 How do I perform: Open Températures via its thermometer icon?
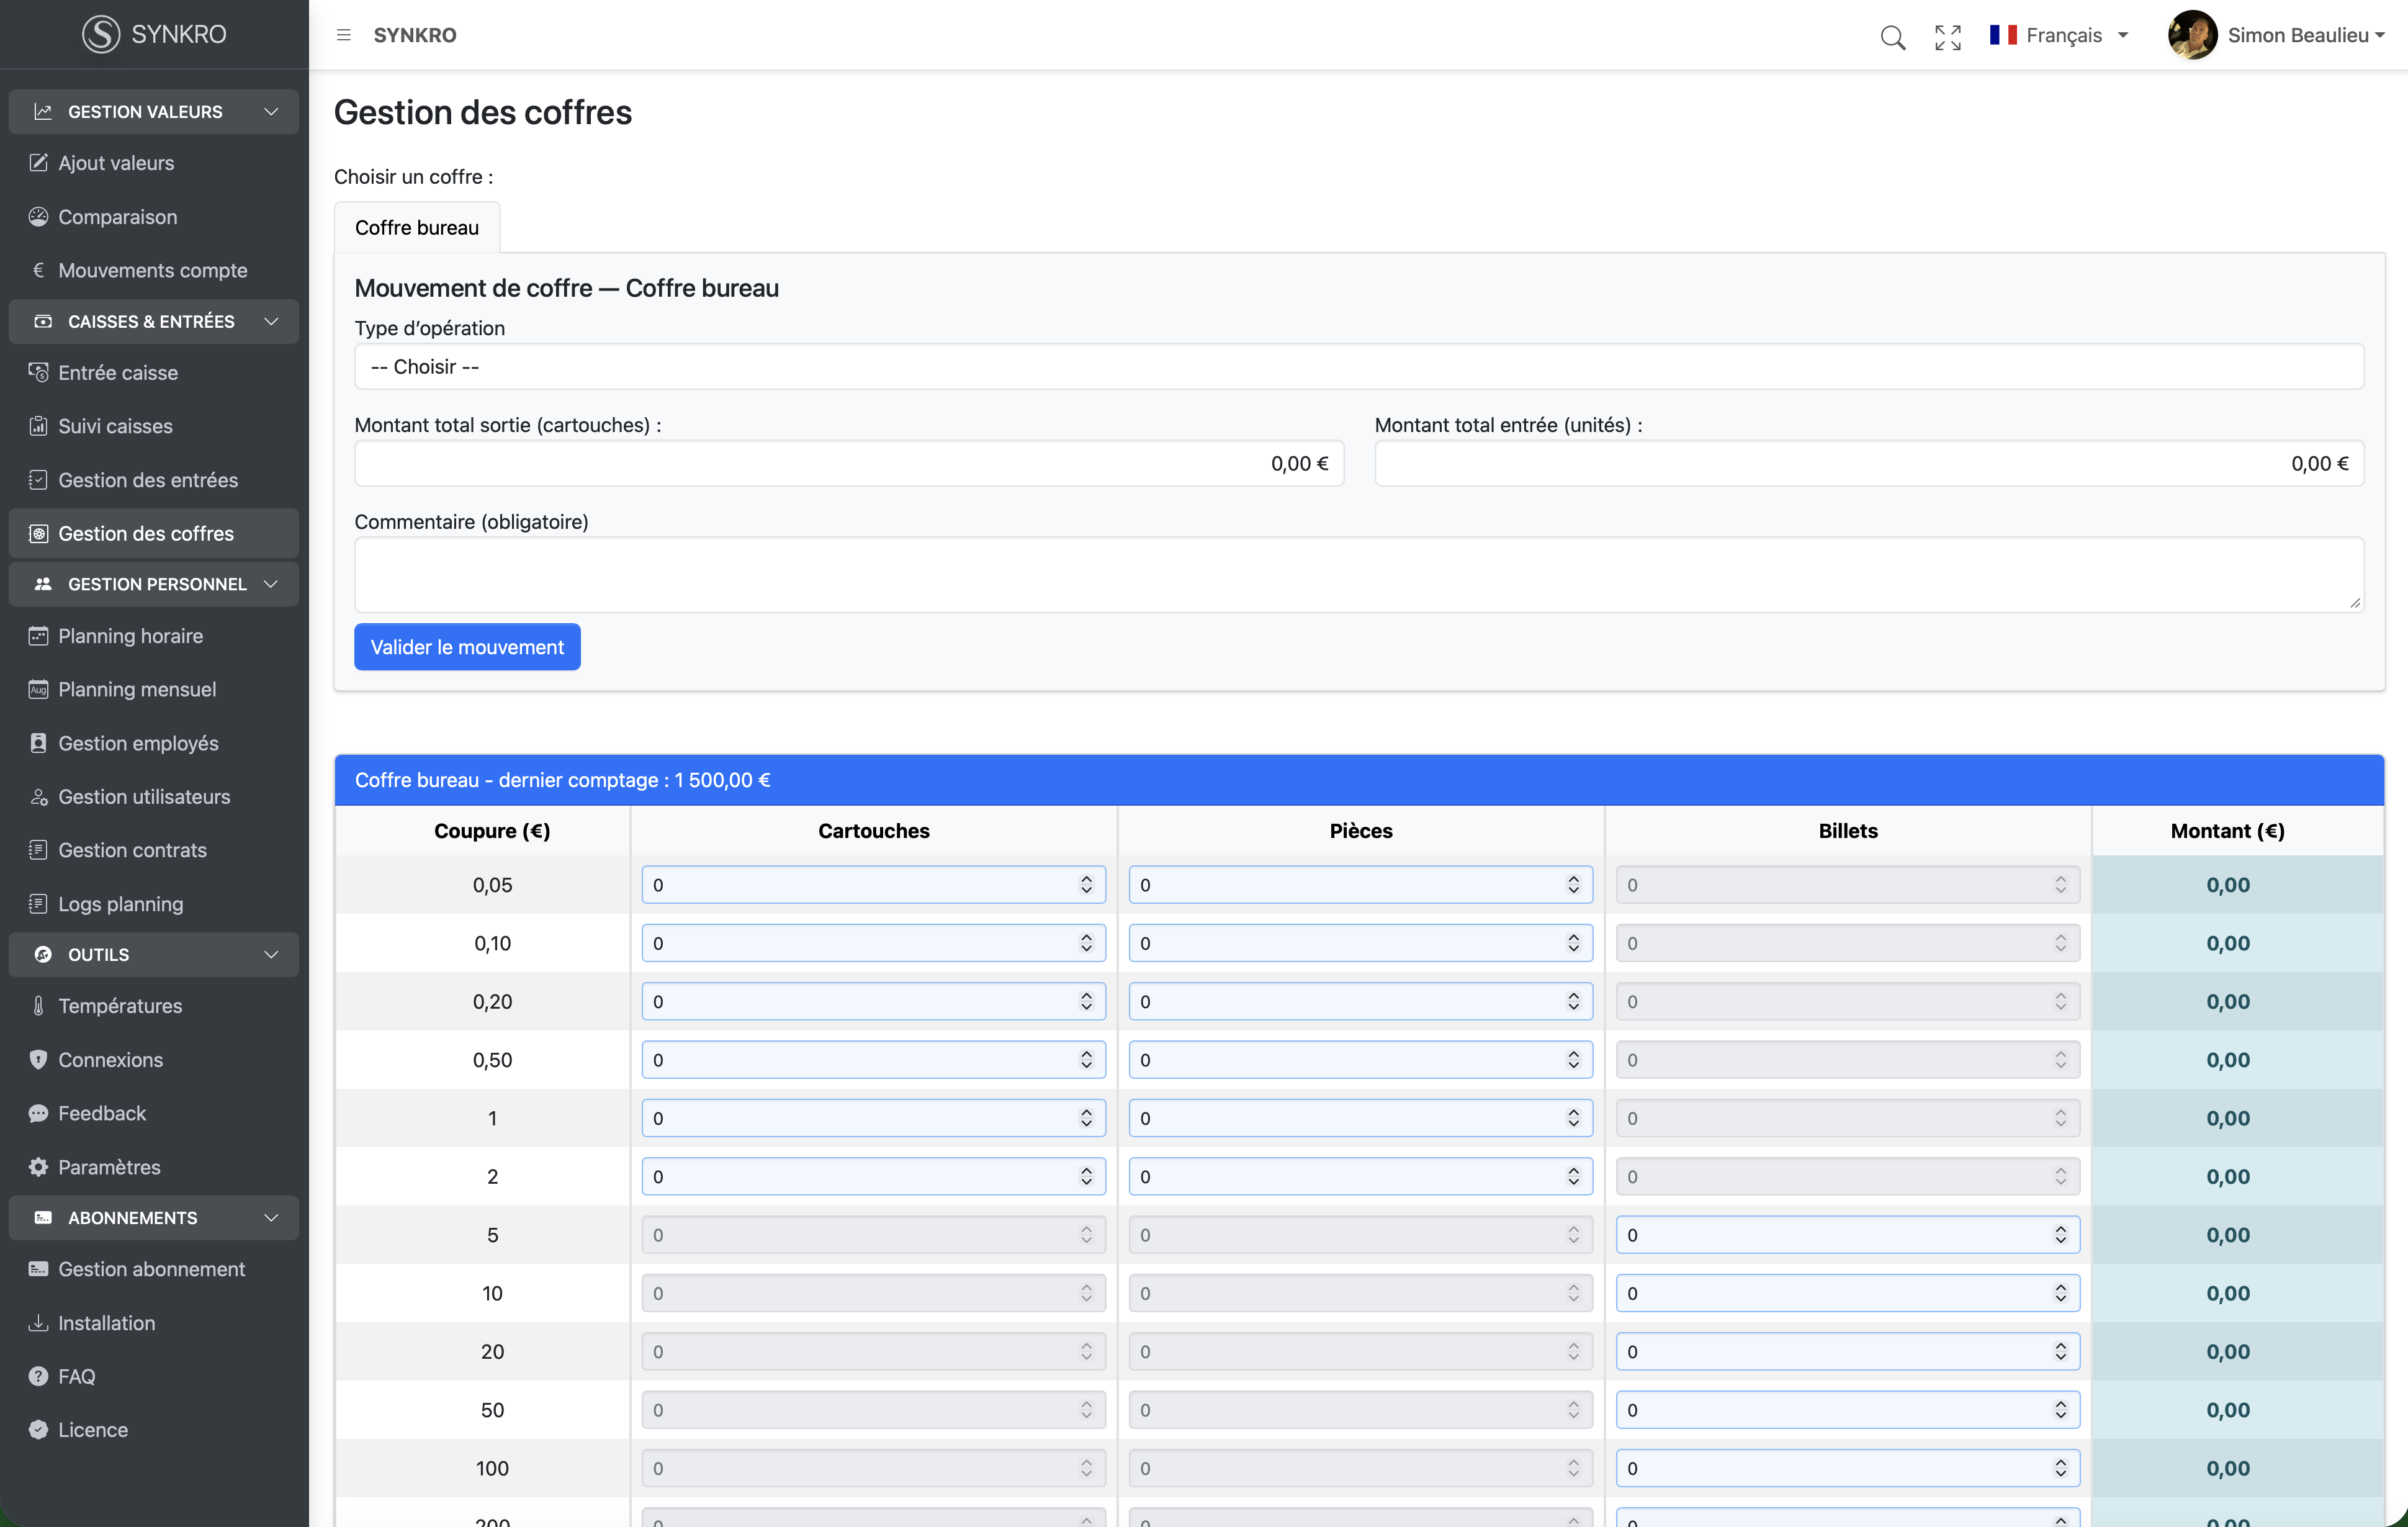[38, 1006]
